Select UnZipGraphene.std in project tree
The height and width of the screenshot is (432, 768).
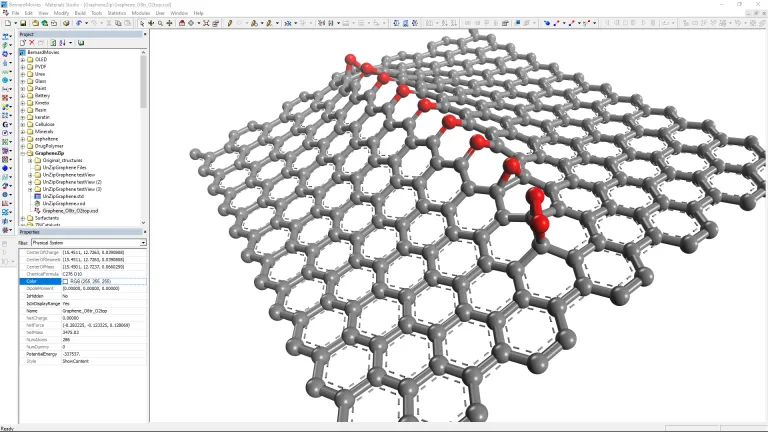coord(63,196)
